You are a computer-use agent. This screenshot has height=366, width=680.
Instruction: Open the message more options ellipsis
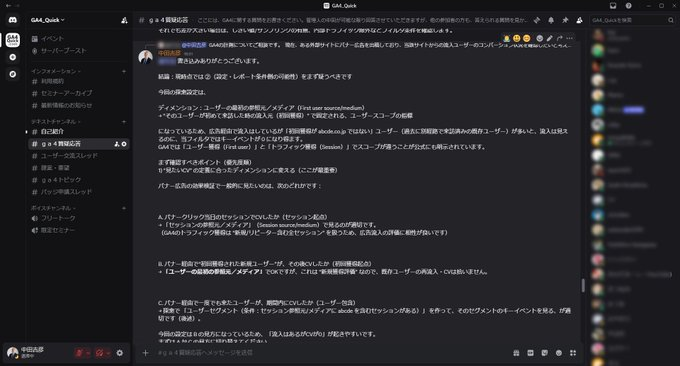click(569, 39)
